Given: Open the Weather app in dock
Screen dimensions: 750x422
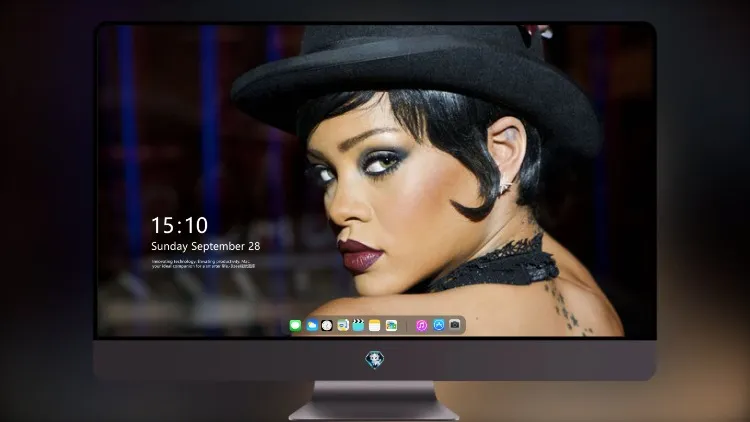Looking at the screenshot, I should point(312,325).
